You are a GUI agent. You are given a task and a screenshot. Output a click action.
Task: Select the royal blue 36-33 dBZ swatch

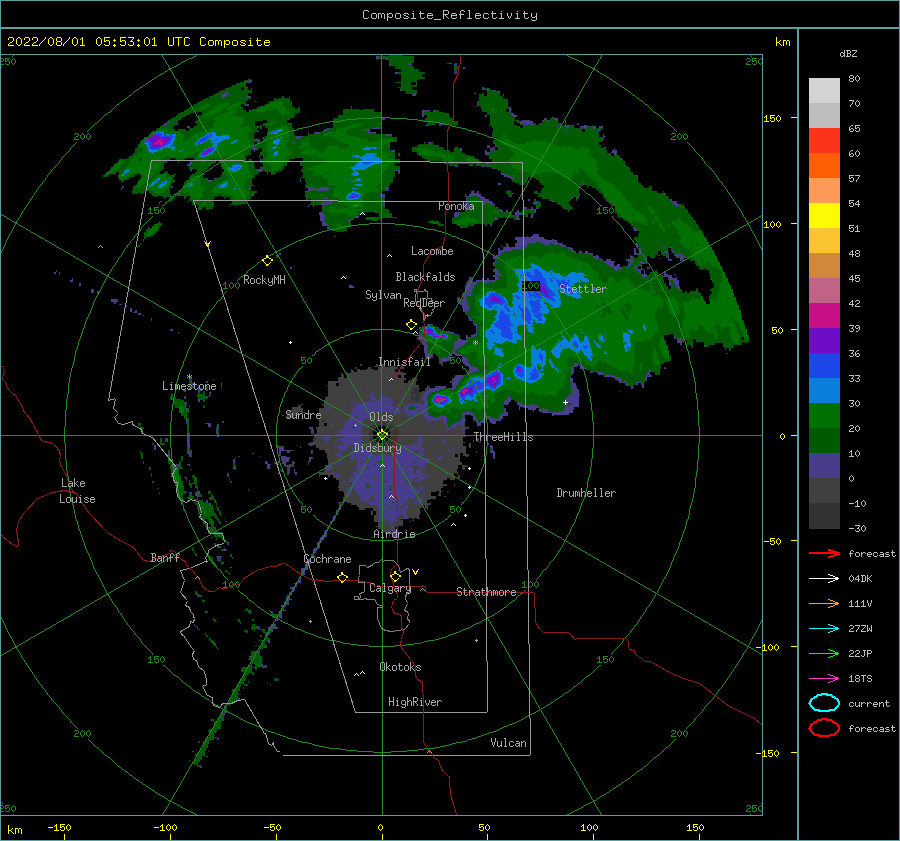[824, 365]
